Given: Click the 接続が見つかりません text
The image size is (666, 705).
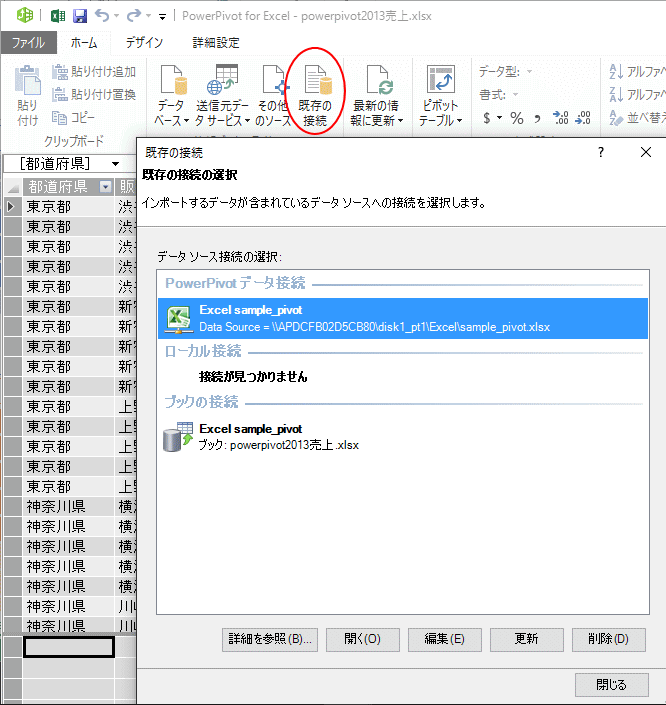Looking at the screenshot, I should [x=253, y=377].
